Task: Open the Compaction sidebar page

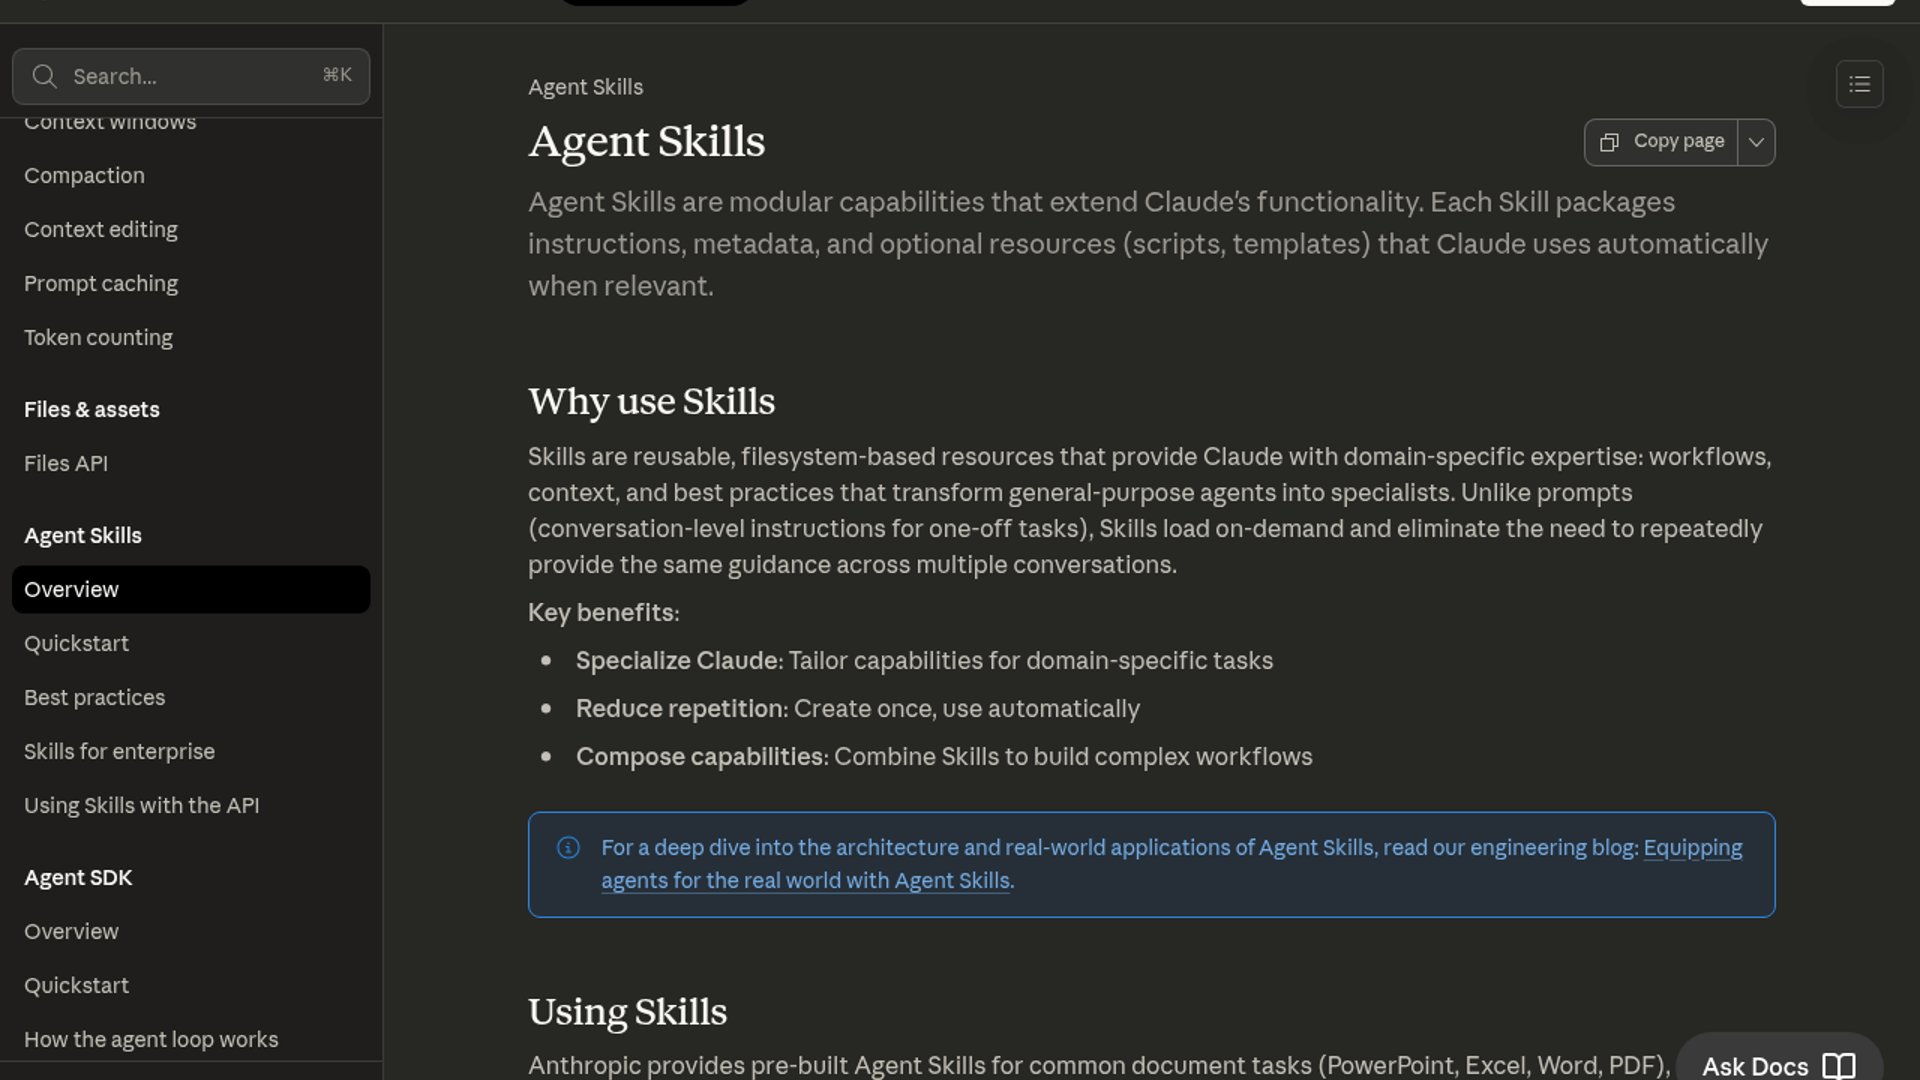Action: (84, 176)
